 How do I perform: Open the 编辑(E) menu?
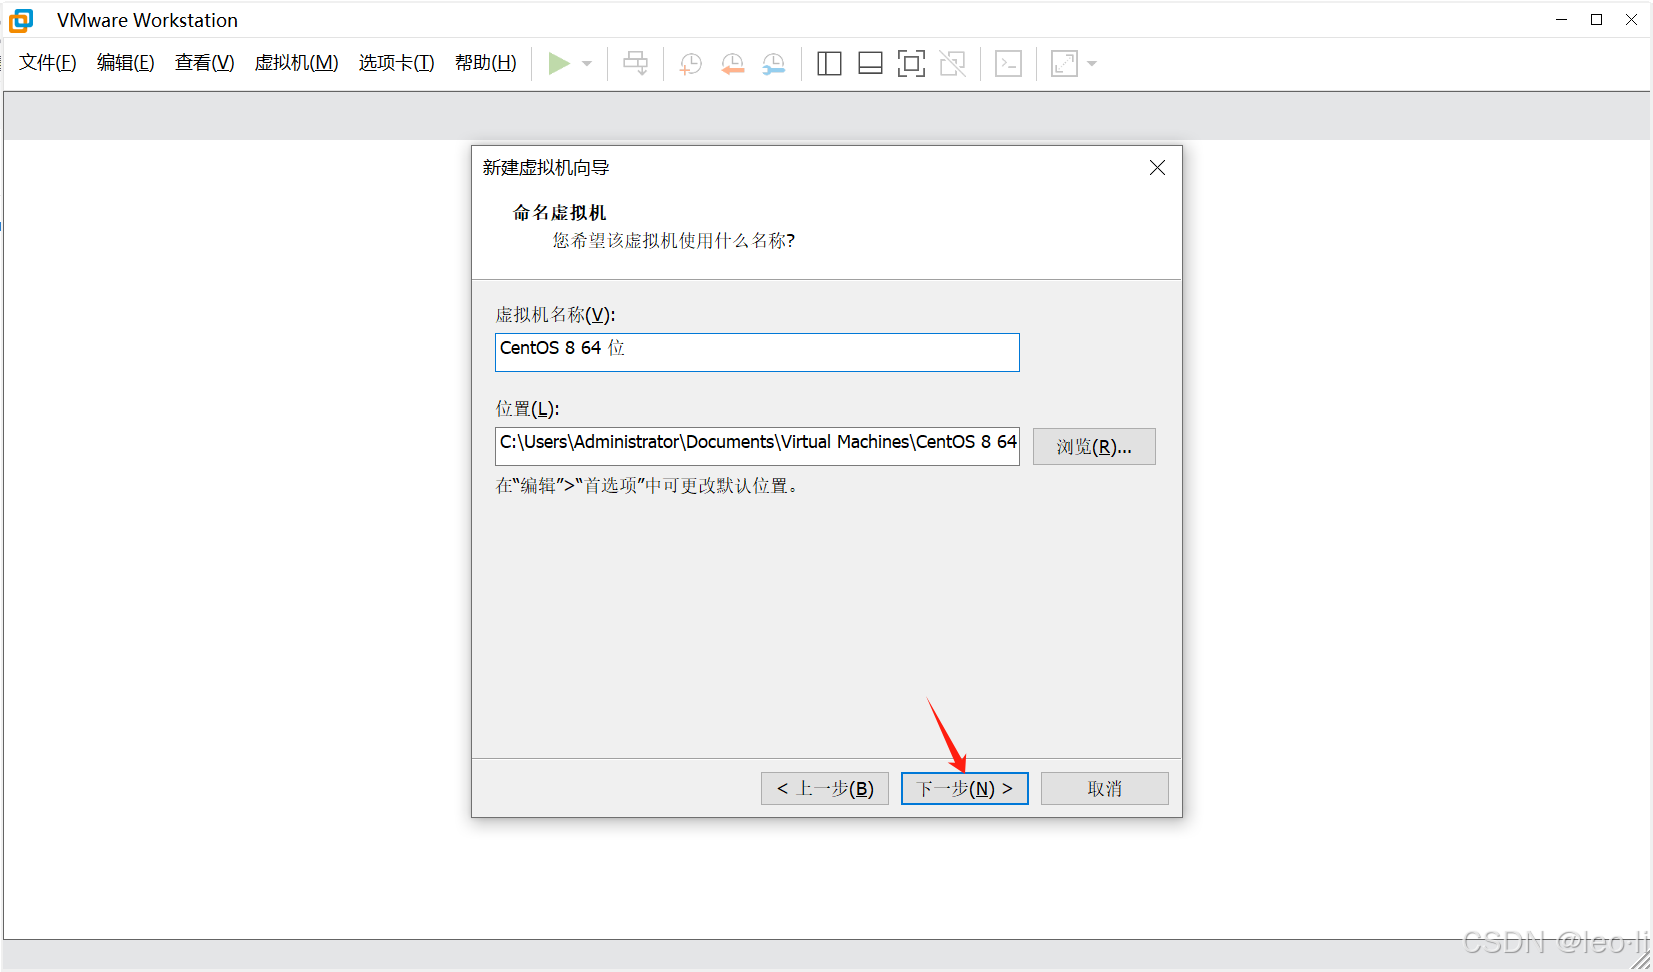click(126, 63)
